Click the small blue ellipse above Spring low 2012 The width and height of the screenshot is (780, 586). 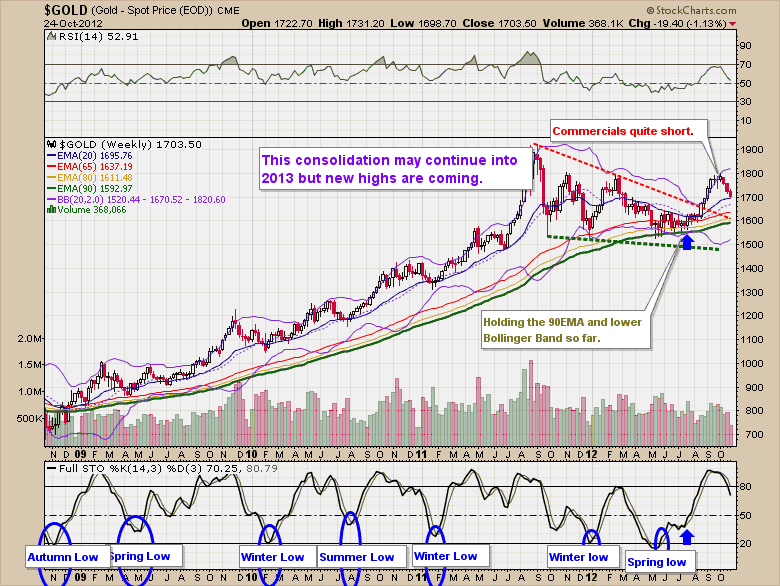pos(657,538)
